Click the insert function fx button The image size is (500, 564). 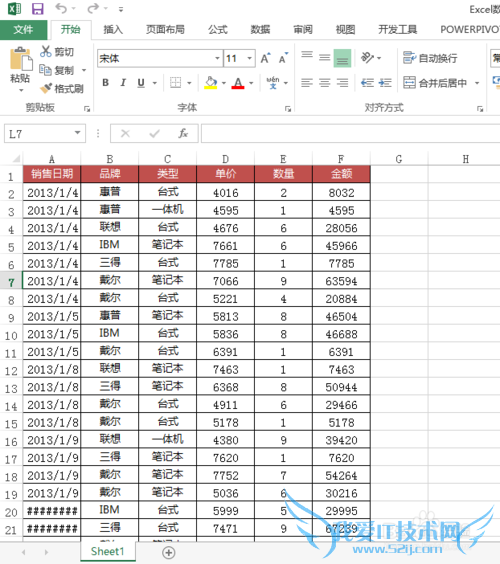click(183, 133)
